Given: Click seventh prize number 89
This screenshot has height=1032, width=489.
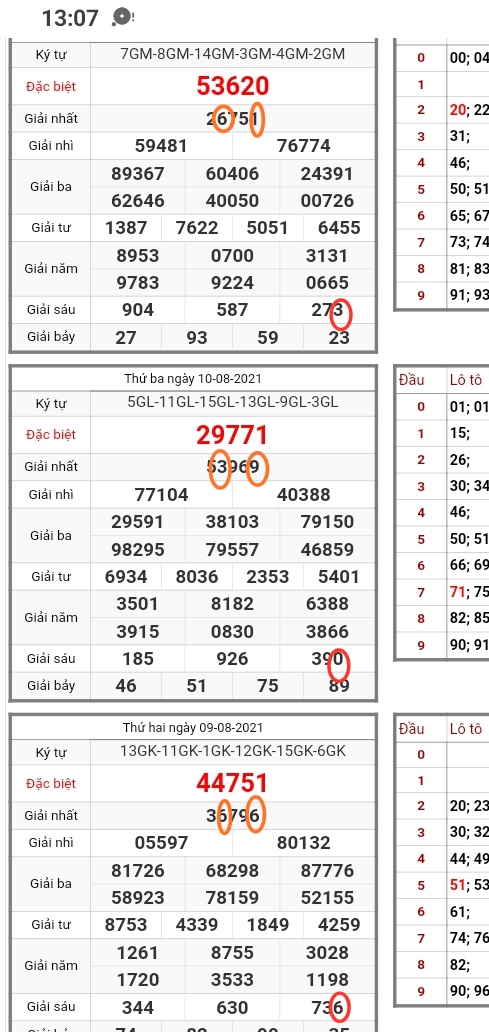Looking at the screenshot, I should [x=339, y=686].
